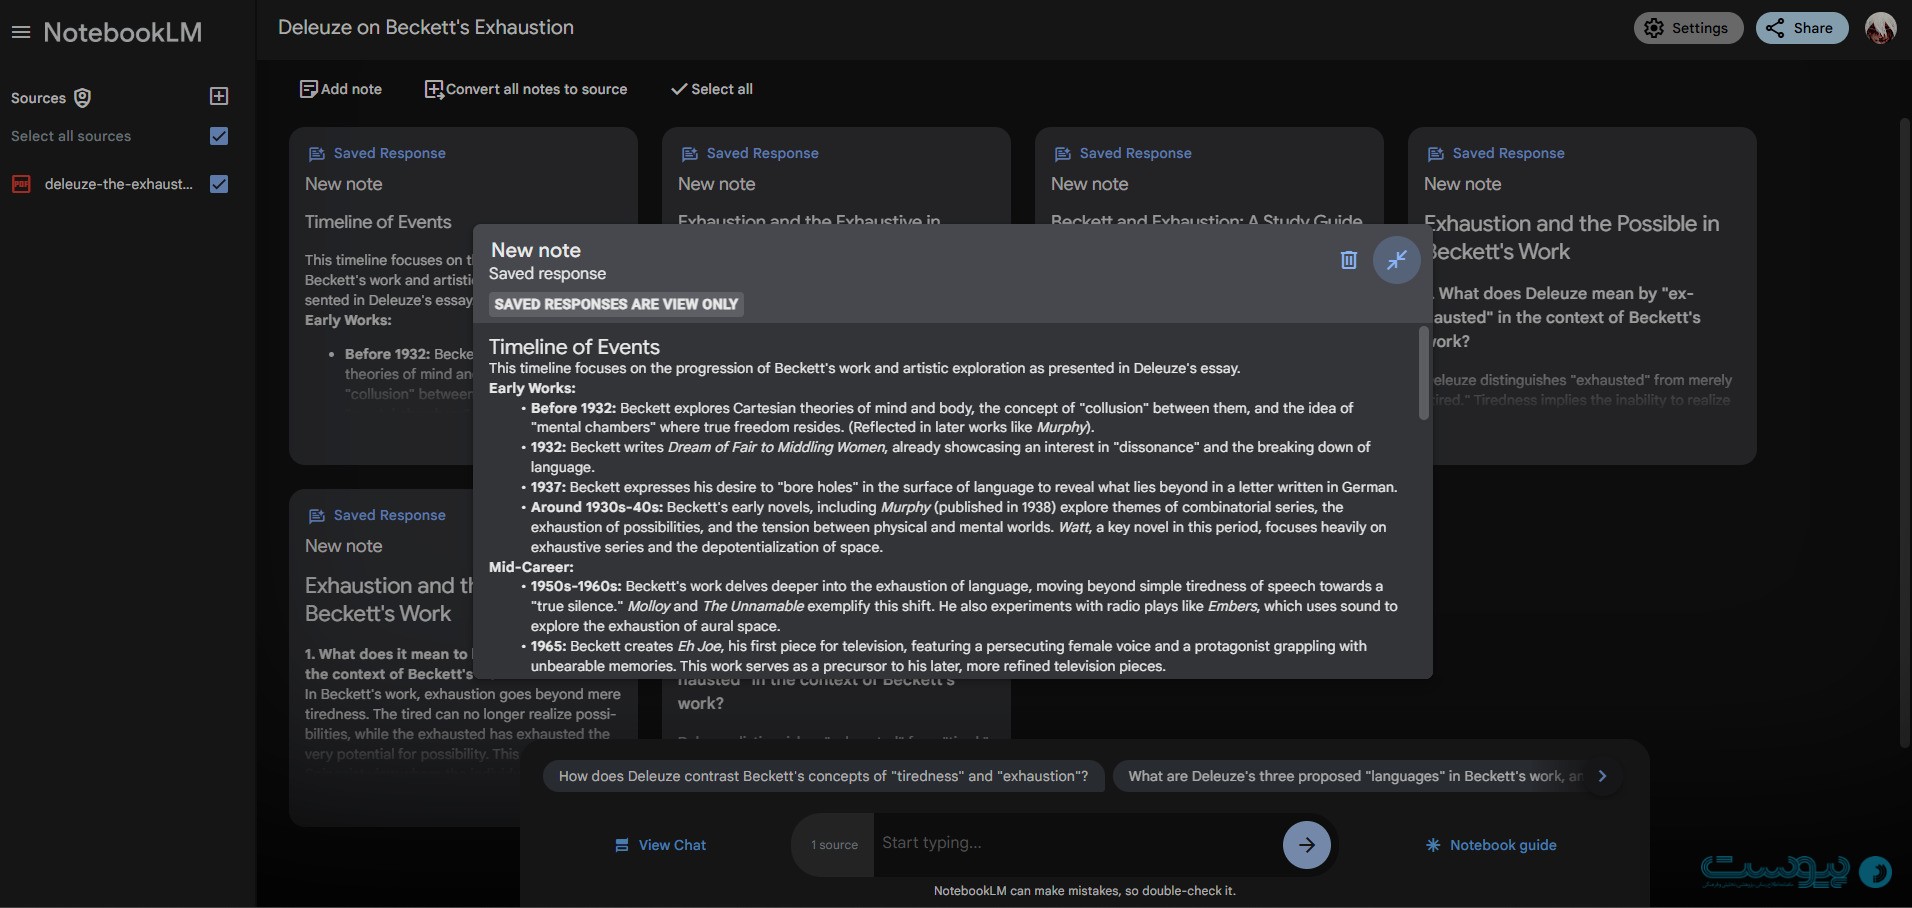This screenshot has height=908, width=1912.
Task: Click the Start typing input field
Action: pos(1076,843)
